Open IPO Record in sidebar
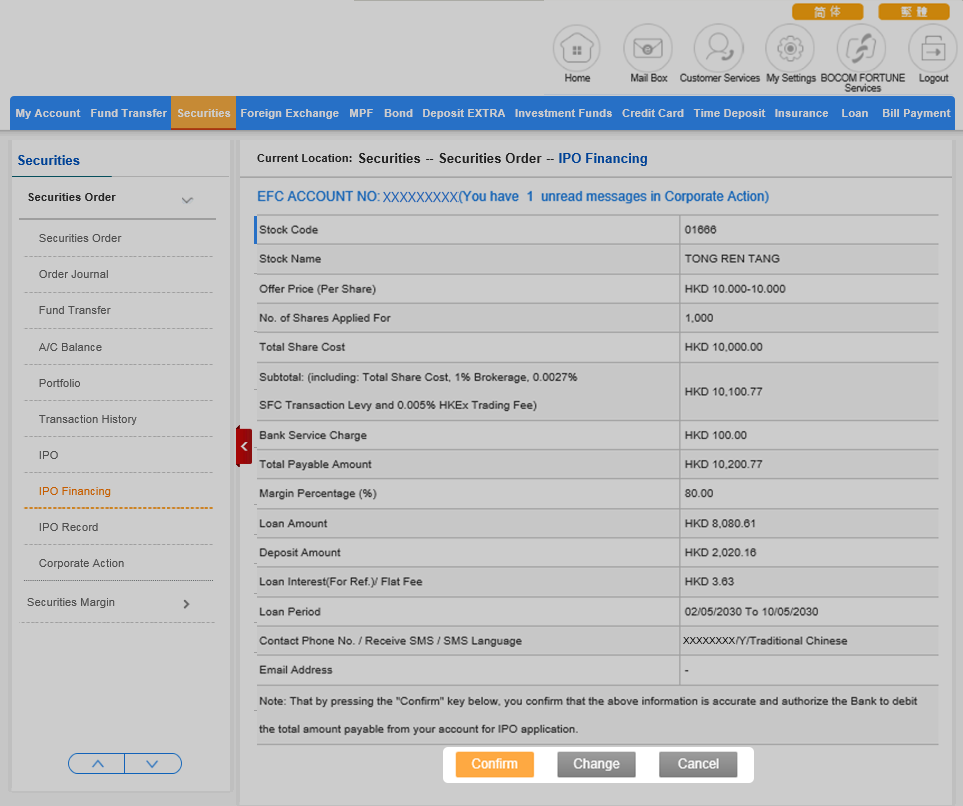This screenshot has width=963, height=806. click(x=68, y=527)
